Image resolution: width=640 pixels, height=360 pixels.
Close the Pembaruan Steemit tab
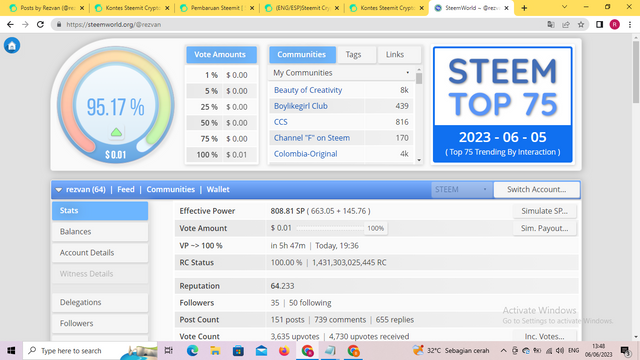(252, 8)
